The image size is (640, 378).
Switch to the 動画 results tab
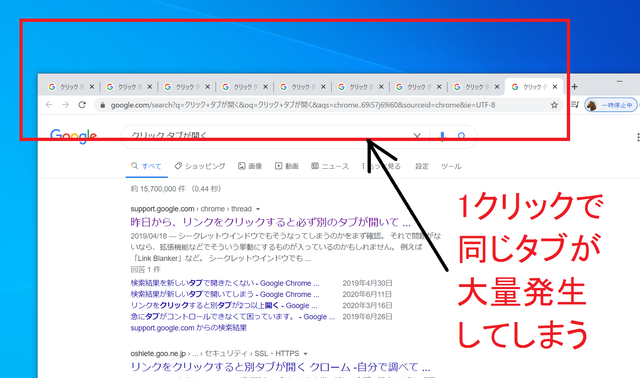click(x=287, y=166)
